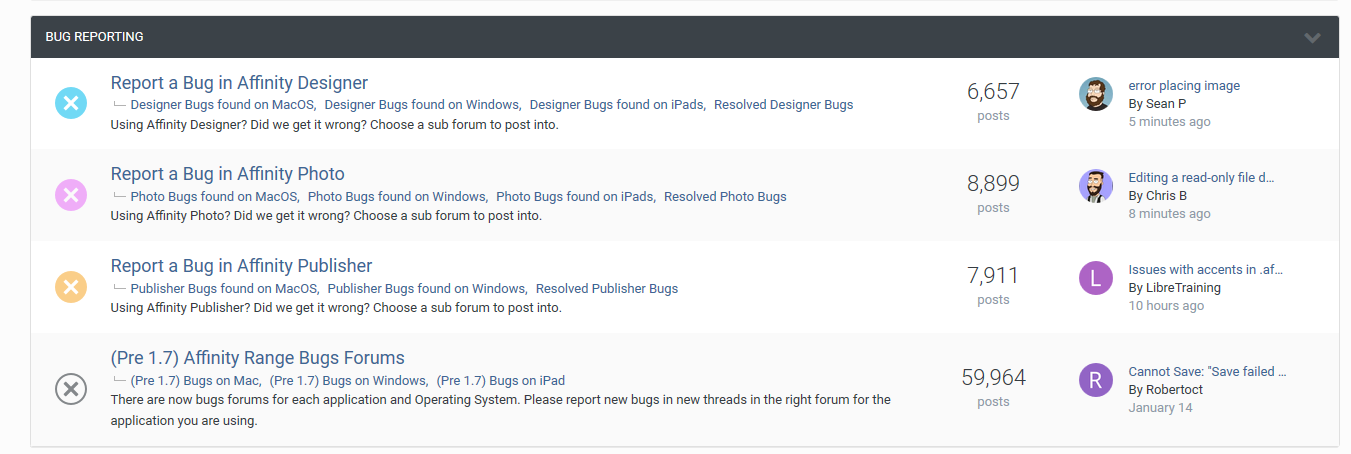Click the pink Affinity Photo forum status icon
This screenshot has width=1351, height=454.
point(71,195)
